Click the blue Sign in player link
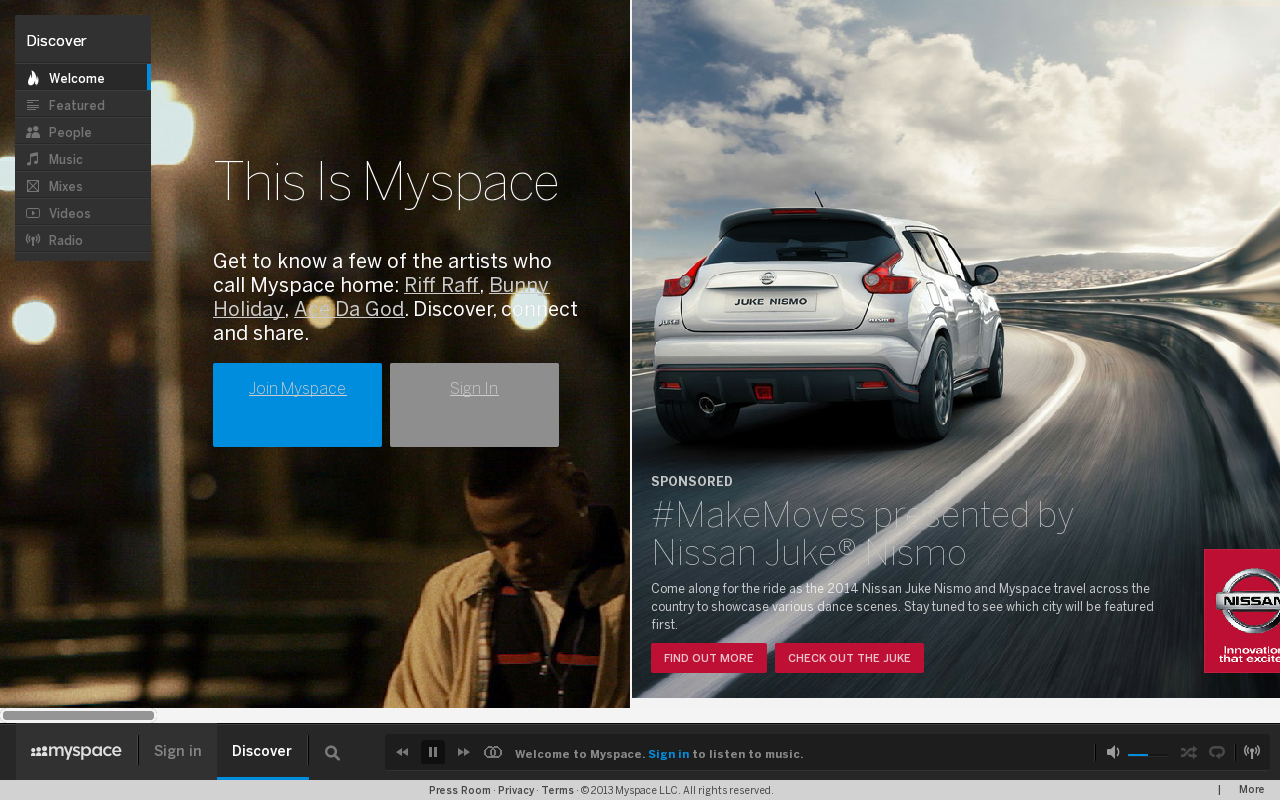Image resolution: width=1280 pixels, height=800 pixels. pyautogui.click(x=669, y=754)
